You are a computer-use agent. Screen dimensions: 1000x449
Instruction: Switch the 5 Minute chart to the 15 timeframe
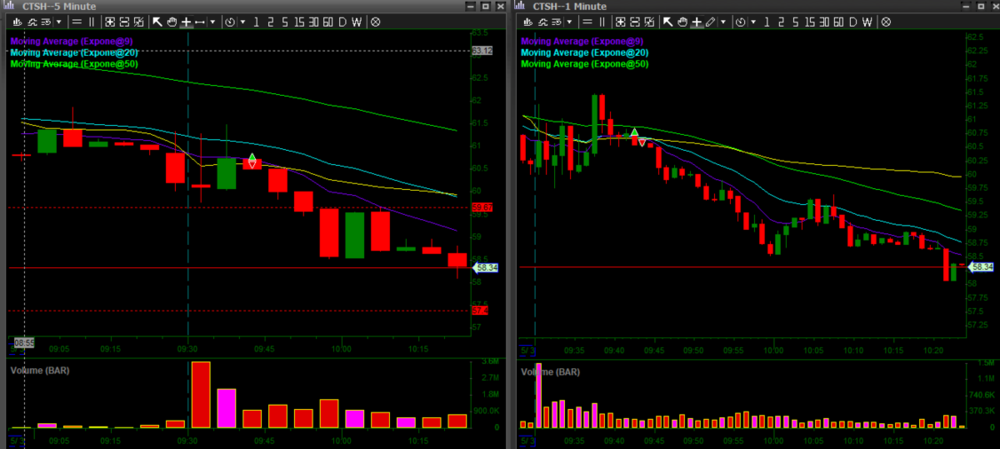tap(297, 21)
